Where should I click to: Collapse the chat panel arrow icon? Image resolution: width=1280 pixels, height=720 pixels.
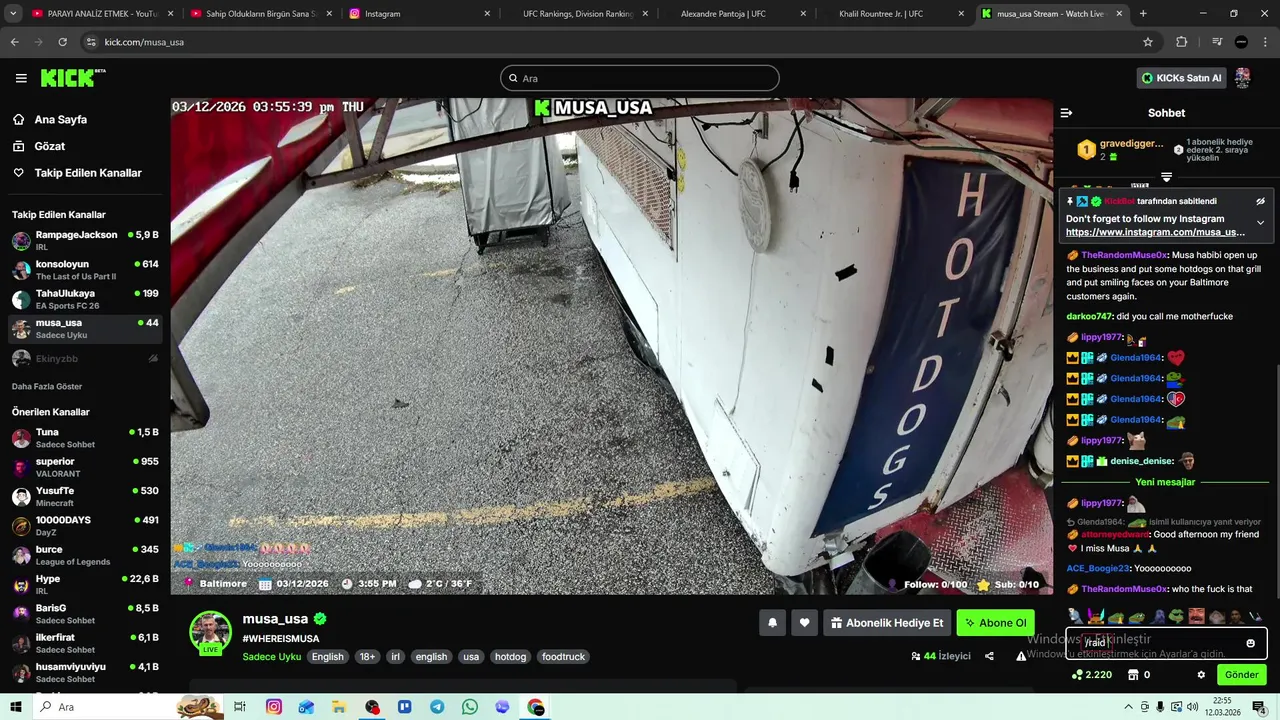click(1066, 113)
